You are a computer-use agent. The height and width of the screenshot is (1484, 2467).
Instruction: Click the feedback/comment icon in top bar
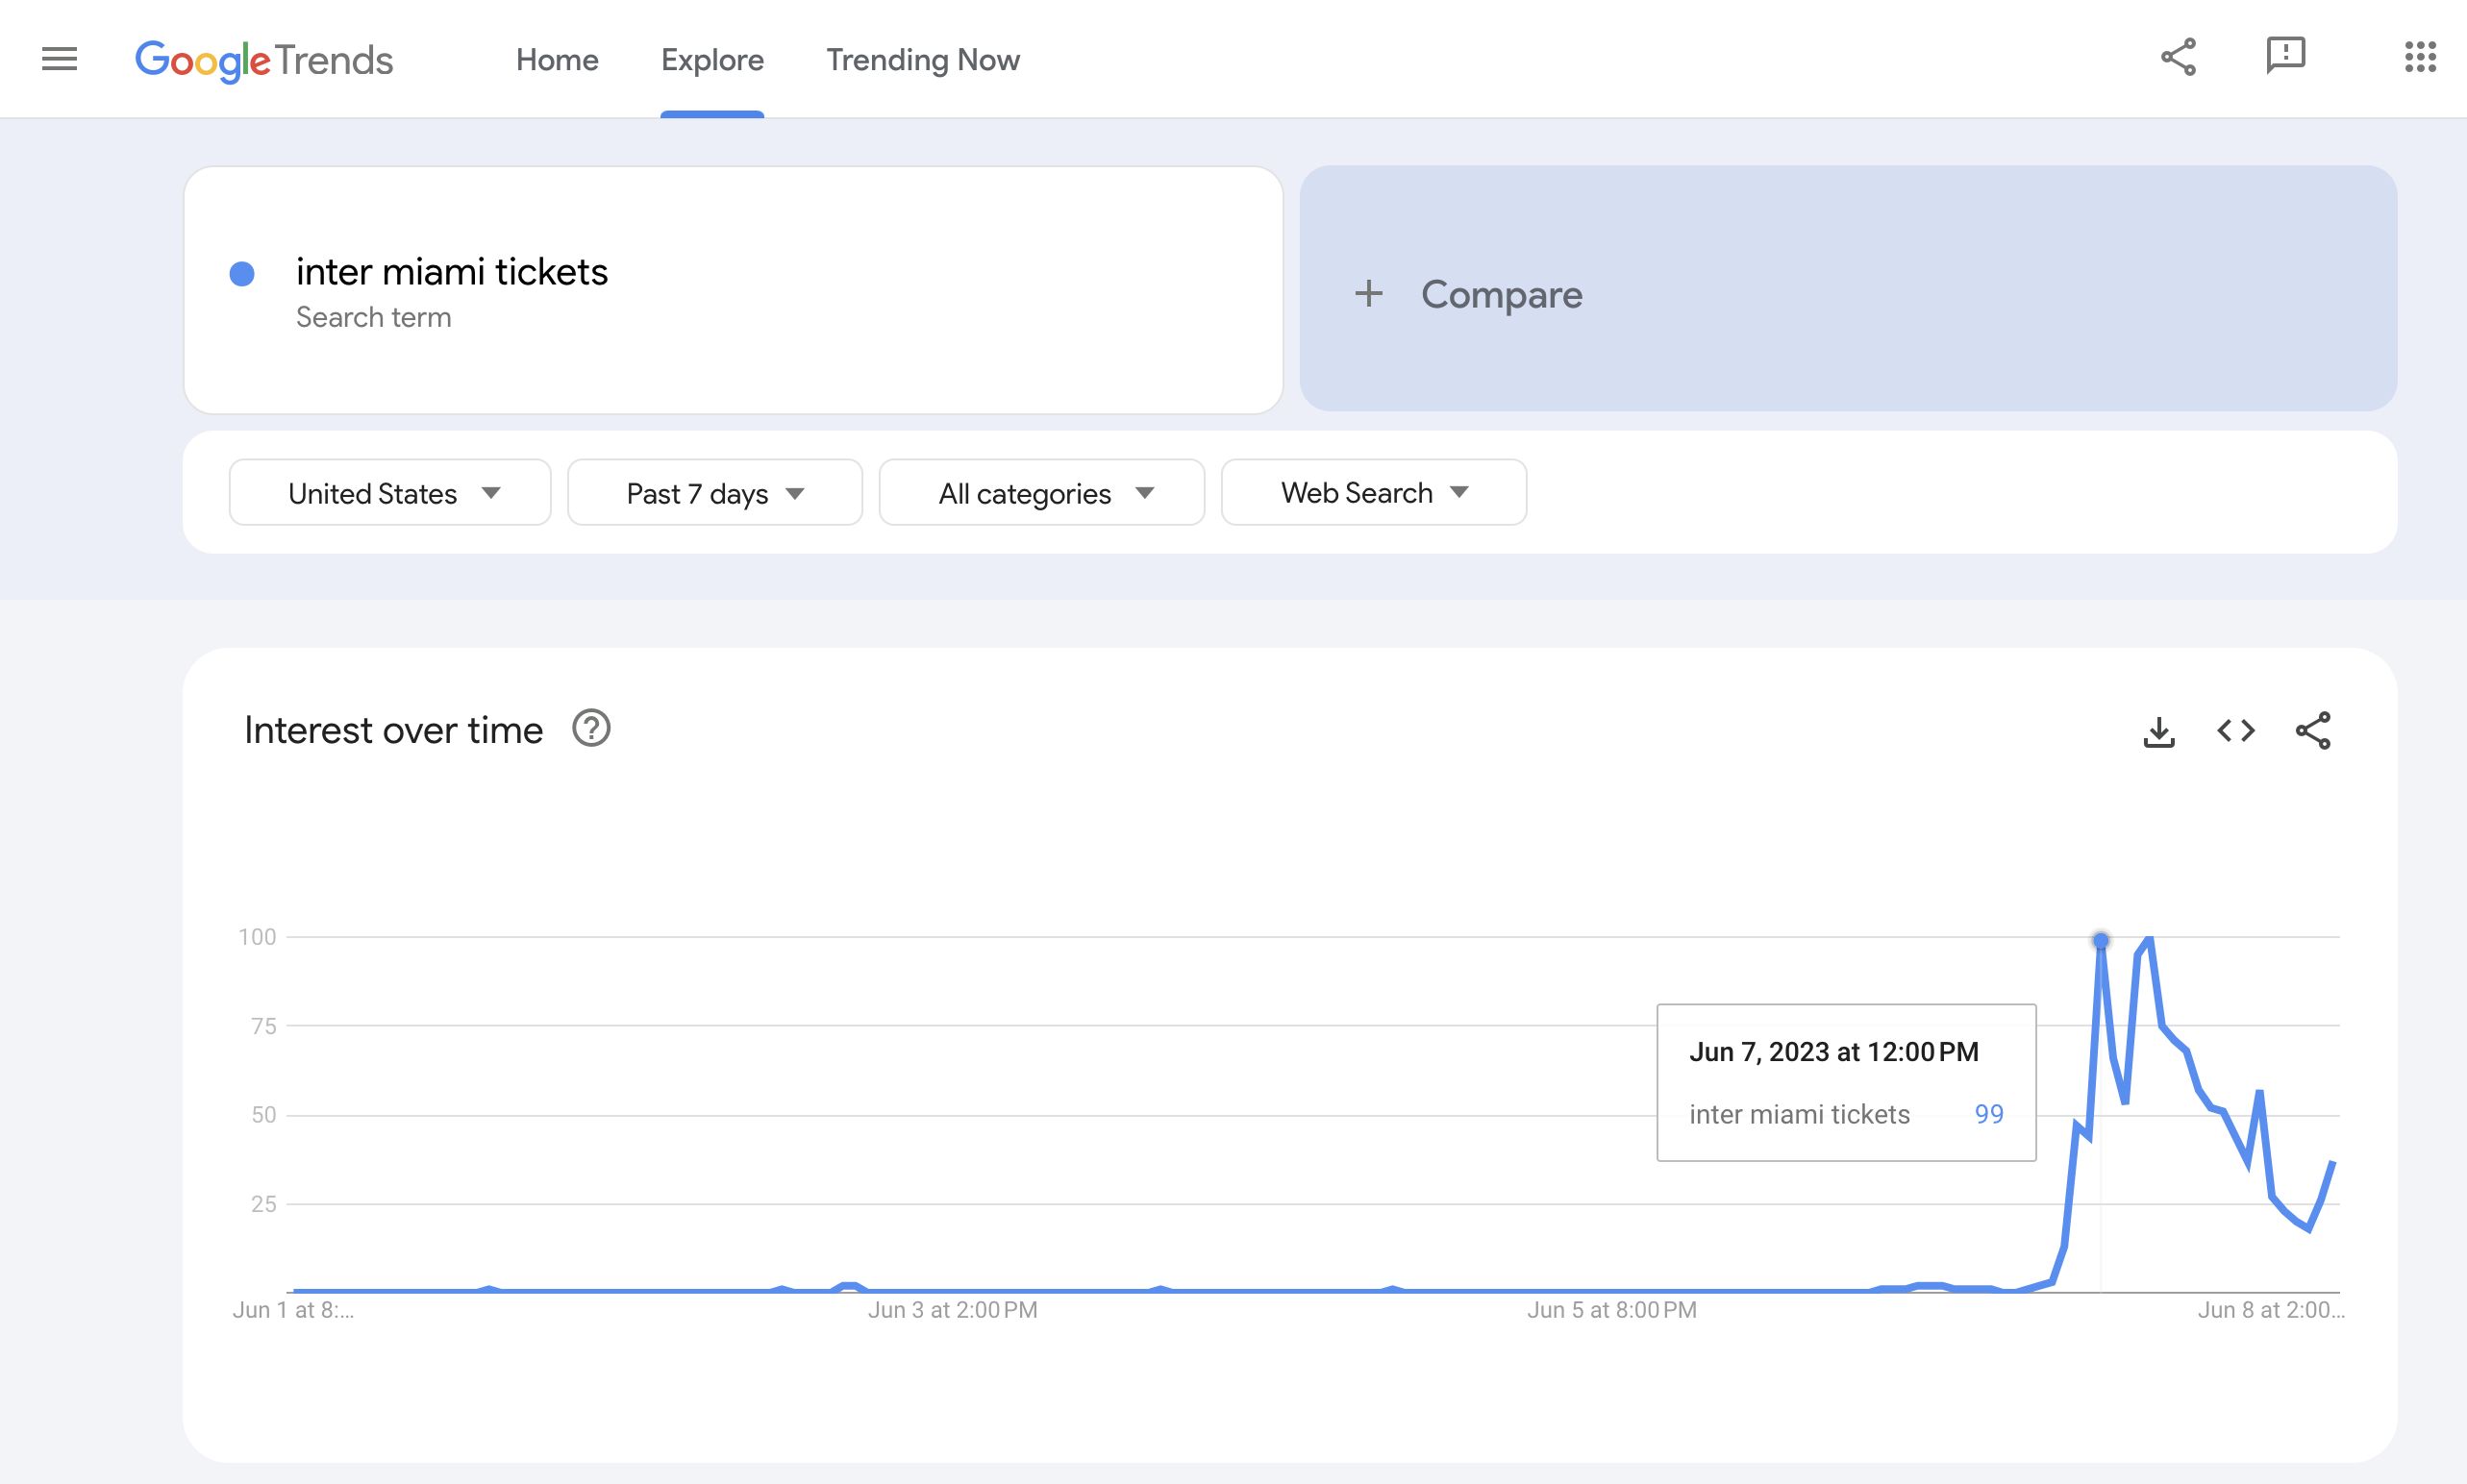point(2283,59)
